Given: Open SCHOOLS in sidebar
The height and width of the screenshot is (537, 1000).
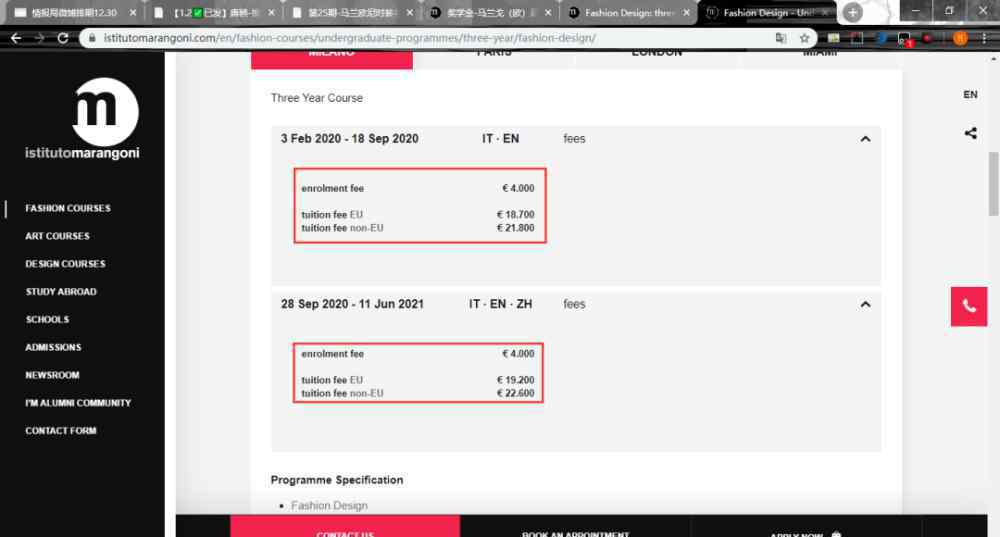Looking at the screenshot, I should coord(47,320).
